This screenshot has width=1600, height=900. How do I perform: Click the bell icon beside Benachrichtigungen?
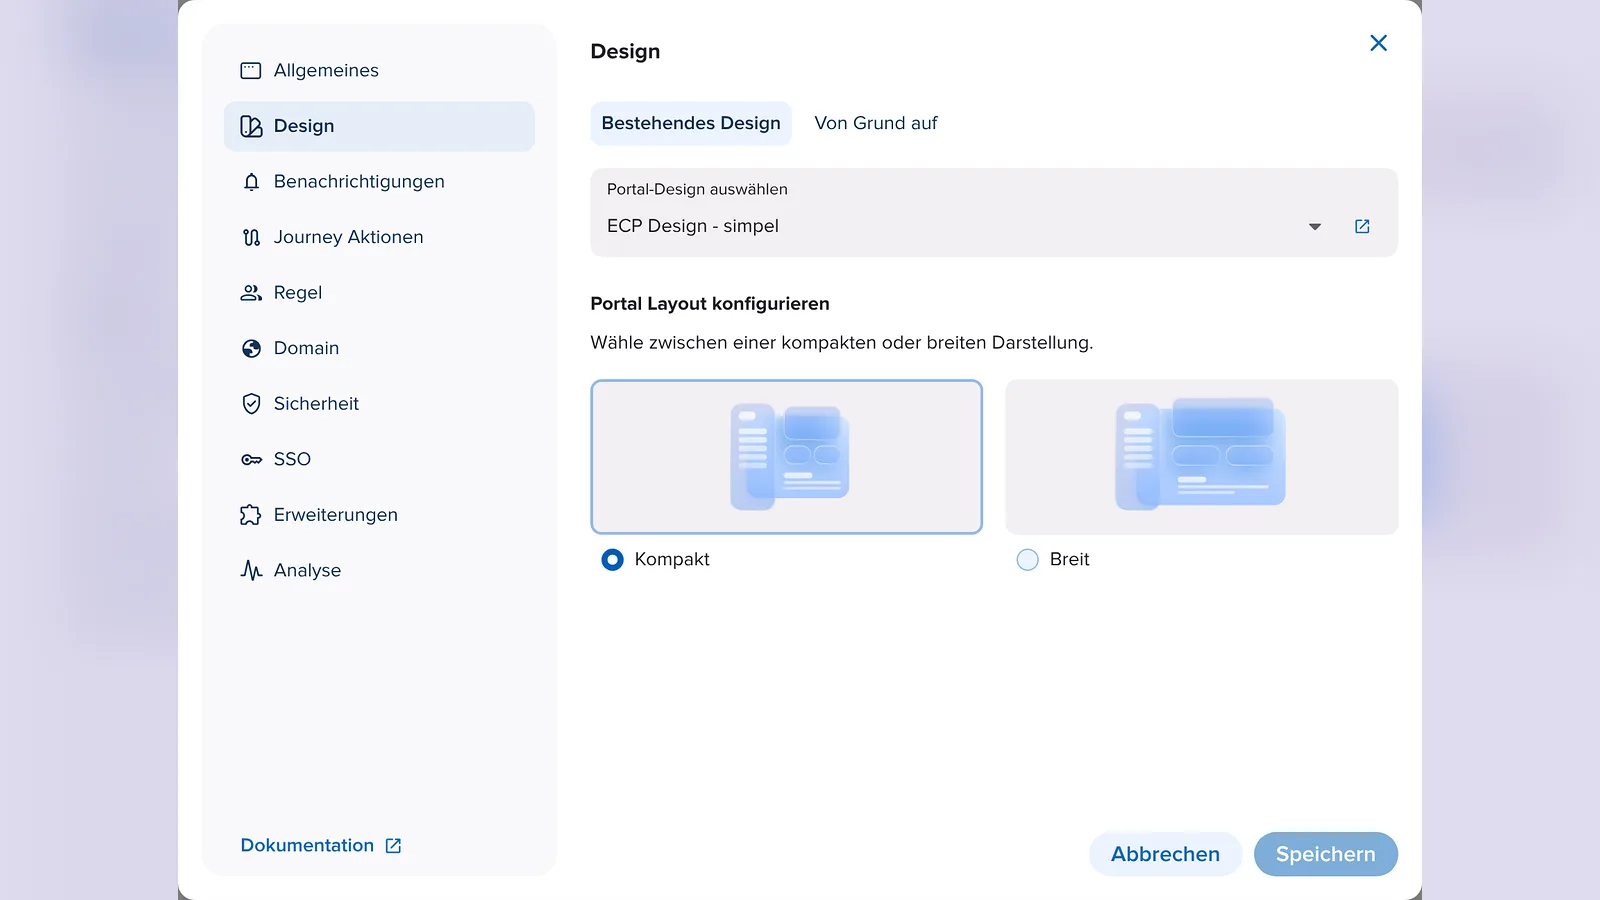(x=251, y=182)
